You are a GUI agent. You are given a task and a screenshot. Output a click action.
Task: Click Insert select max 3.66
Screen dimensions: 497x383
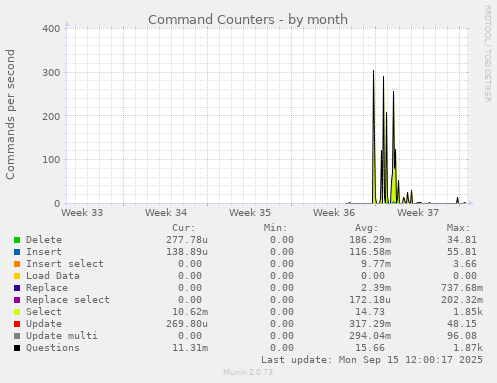click(x=465, y=264)
